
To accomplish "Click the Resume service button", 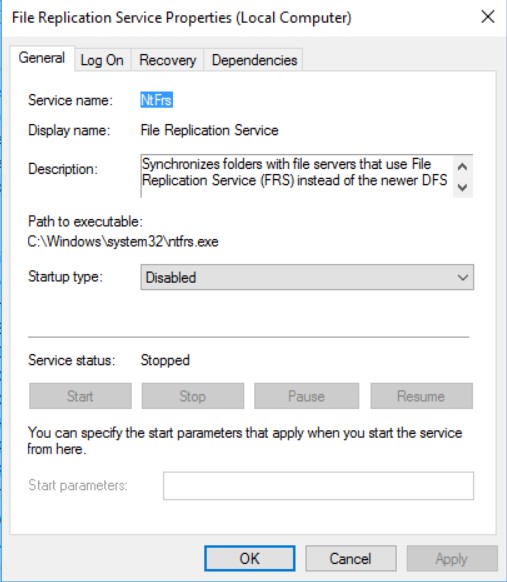I will coord(421,396).
